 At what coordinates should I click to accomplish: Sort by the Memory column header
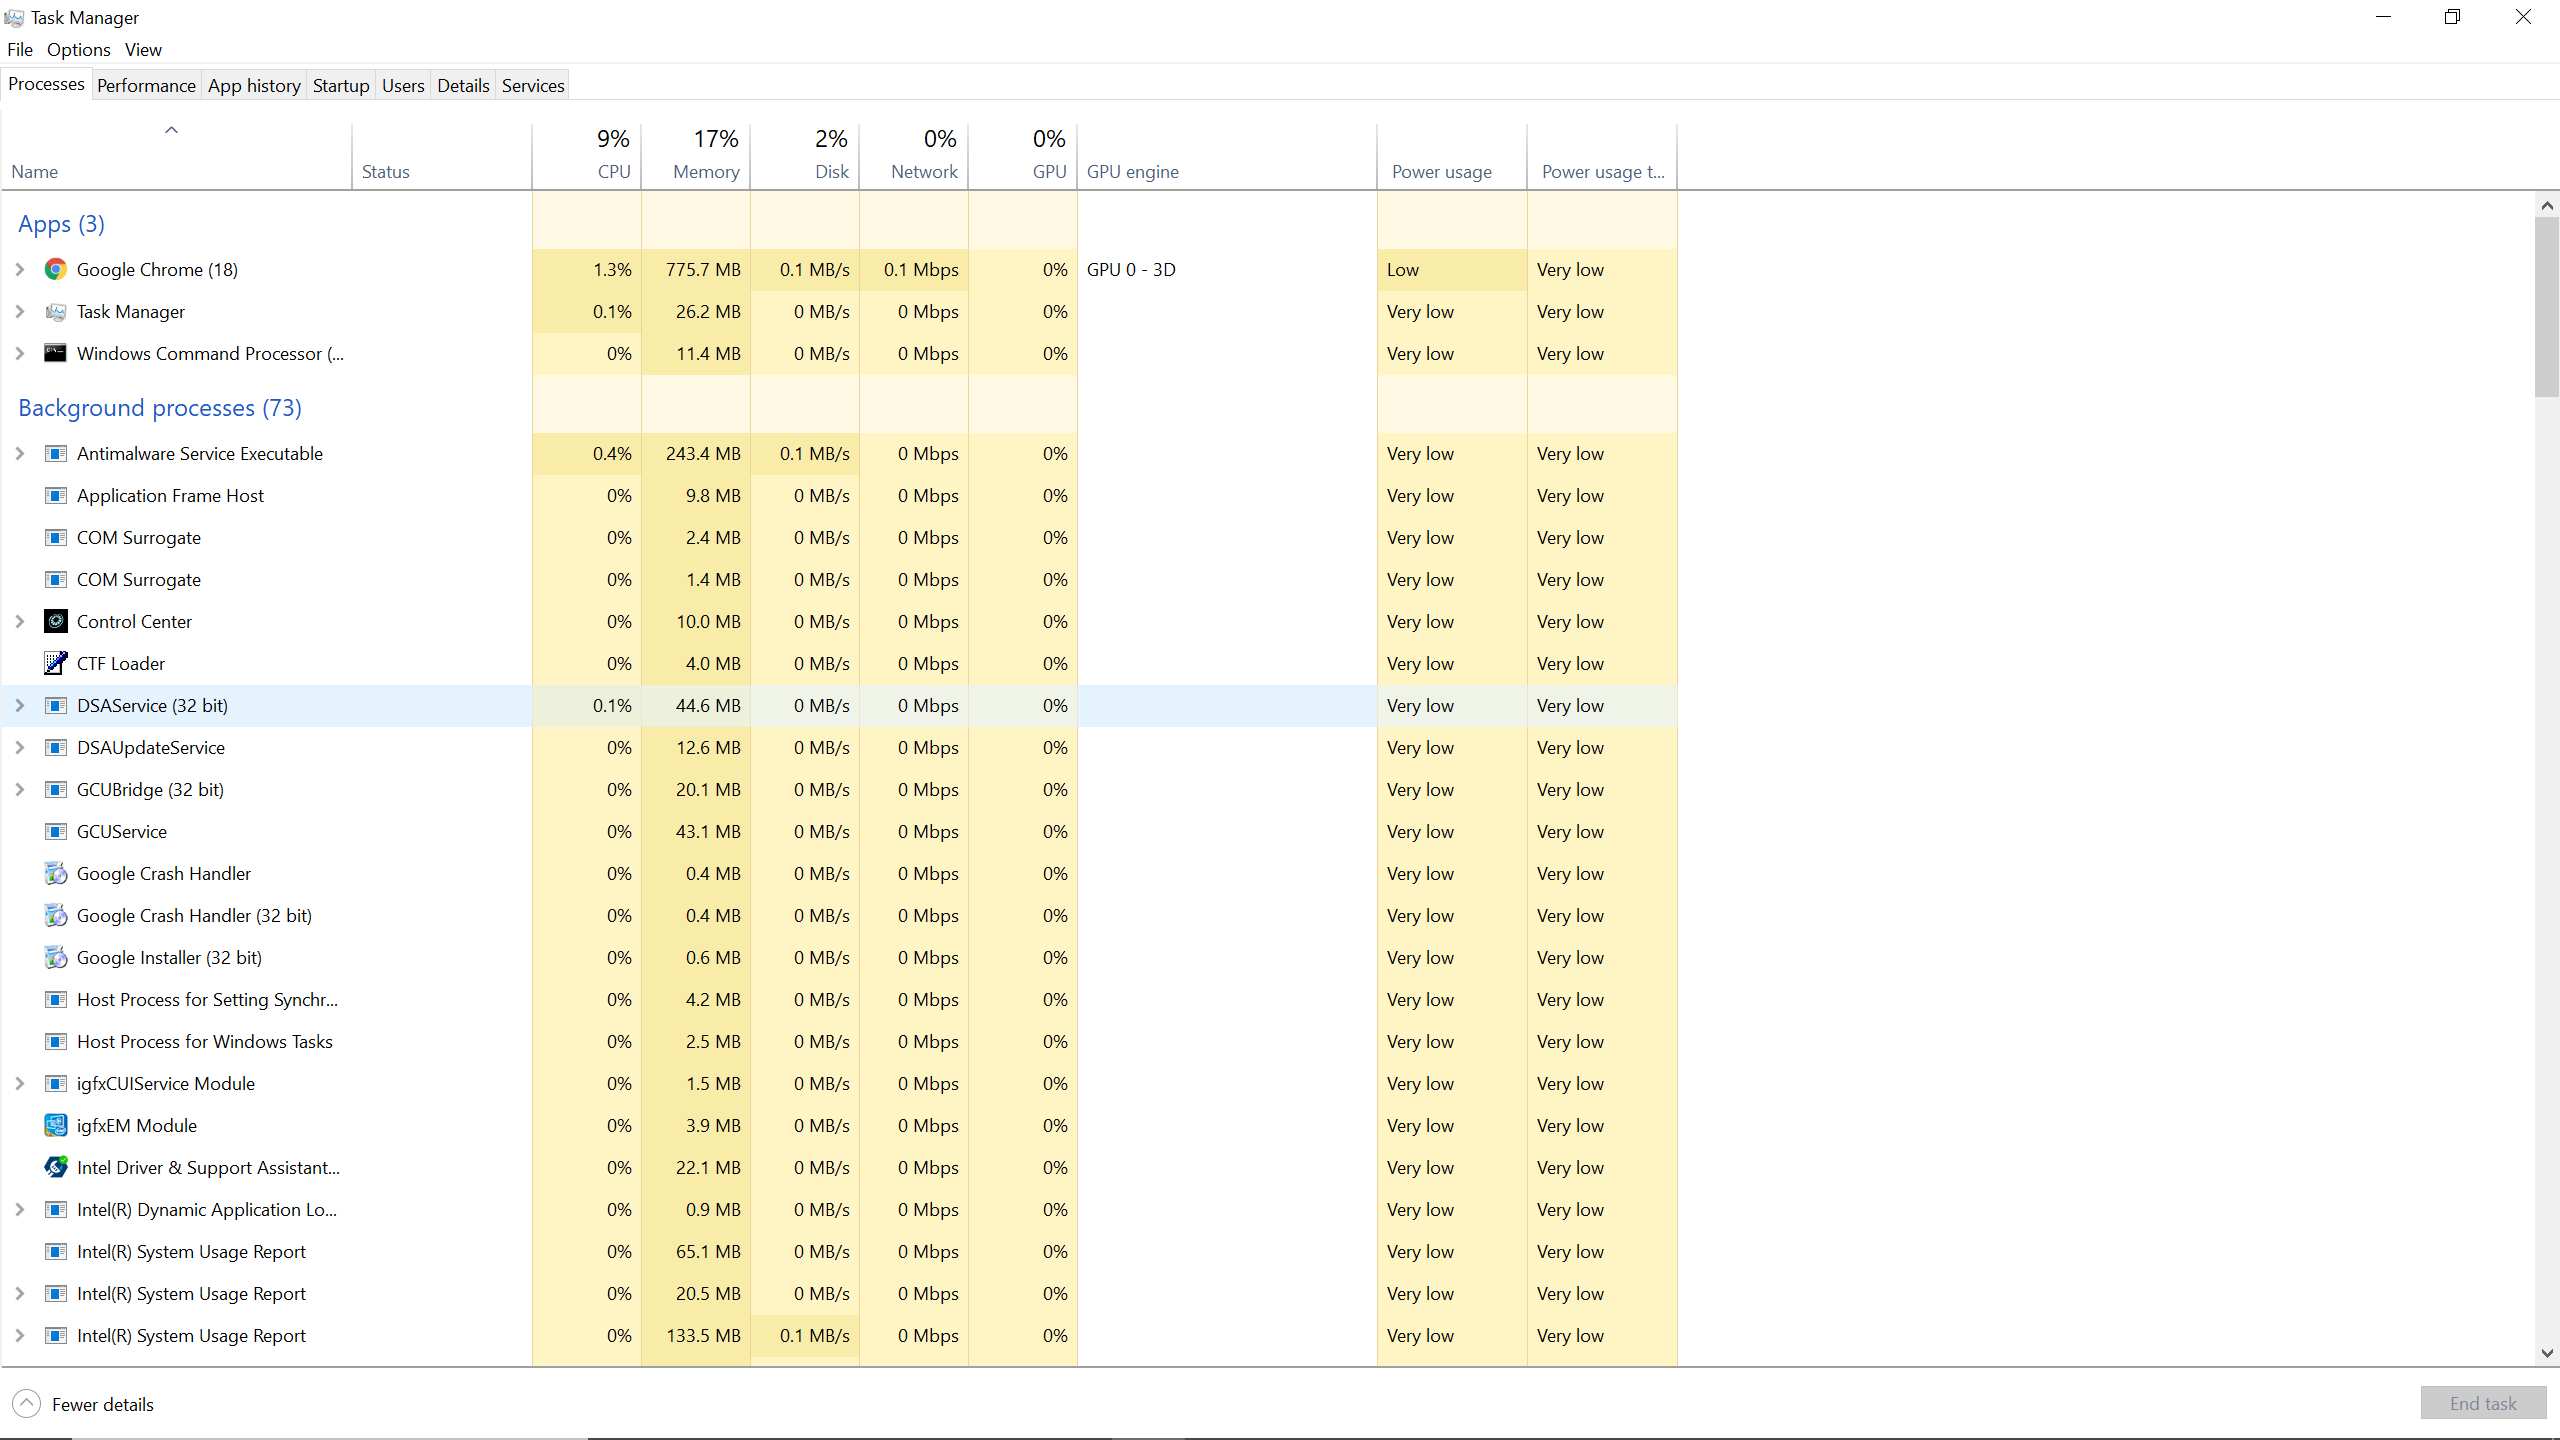[x=696, y=155]
